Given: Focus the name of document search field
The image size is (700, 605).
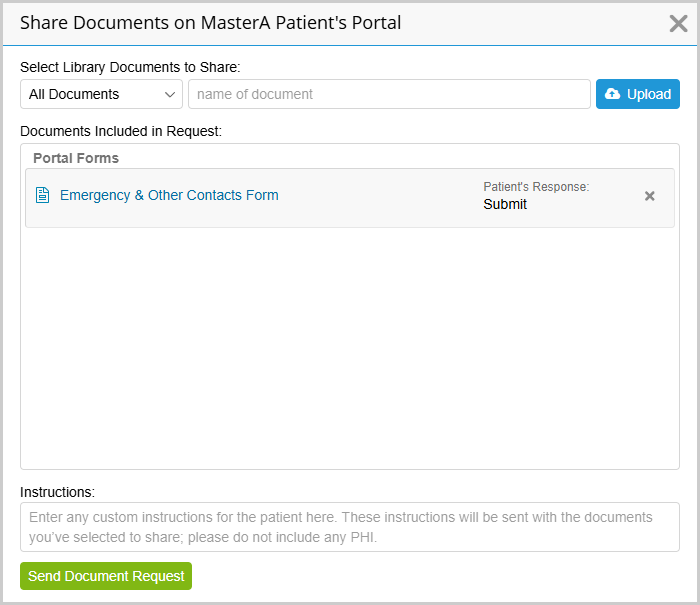Looking at the screenshot, I should click(x=389, y=94).
